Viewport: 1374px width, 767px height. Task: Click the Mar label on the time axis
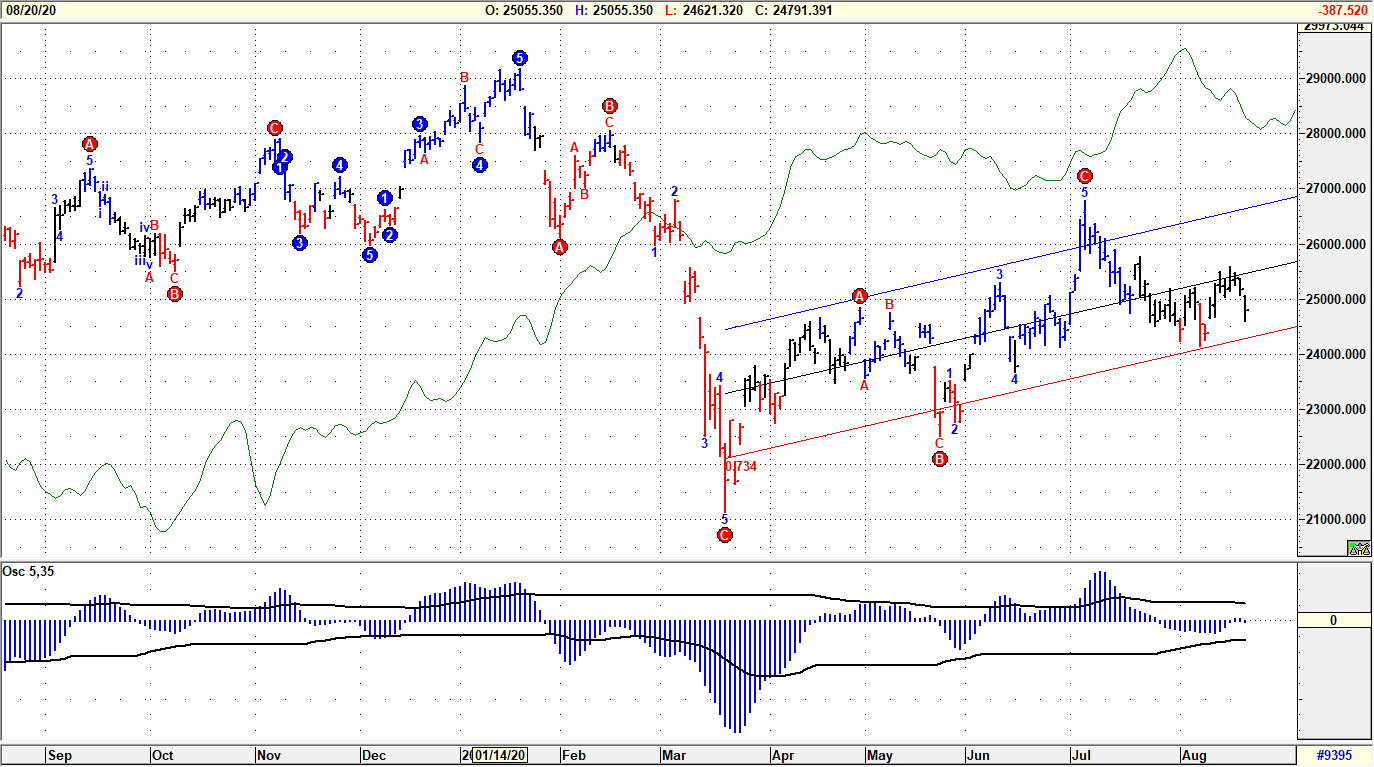pyautogui.click(x=672, y=755)
